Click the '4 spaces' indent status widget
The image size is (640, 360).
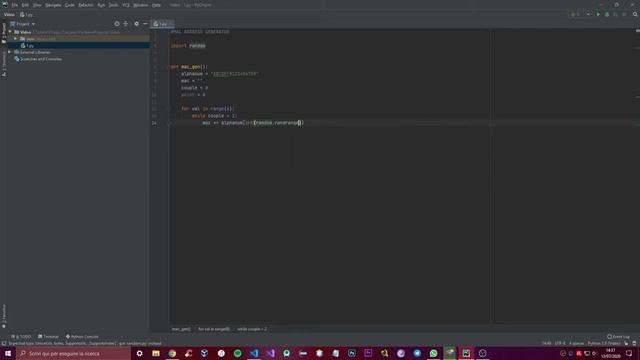click(x=576, y=344)
